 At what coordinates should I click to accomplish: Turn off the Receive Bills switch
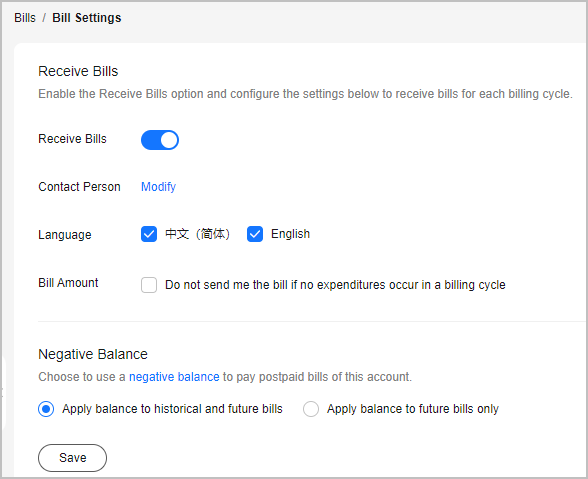click(x=160, y=140)
